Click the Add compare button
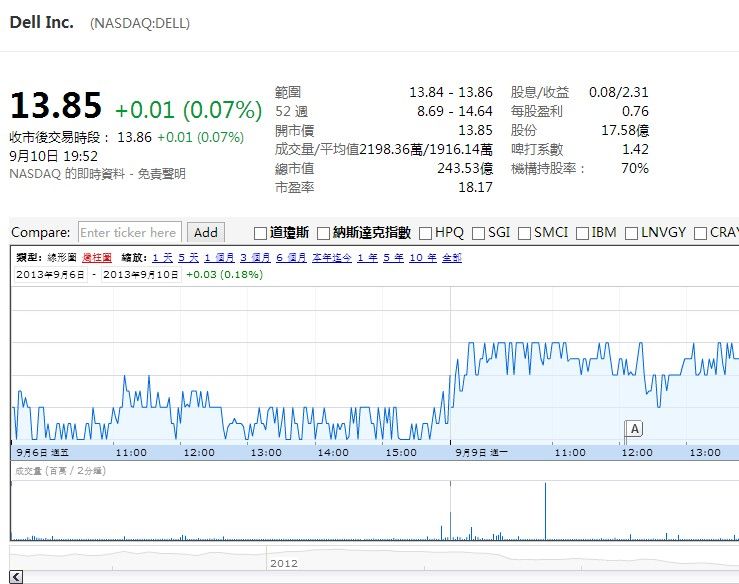This screenshot has height=584, width=739. pos(205,232)
